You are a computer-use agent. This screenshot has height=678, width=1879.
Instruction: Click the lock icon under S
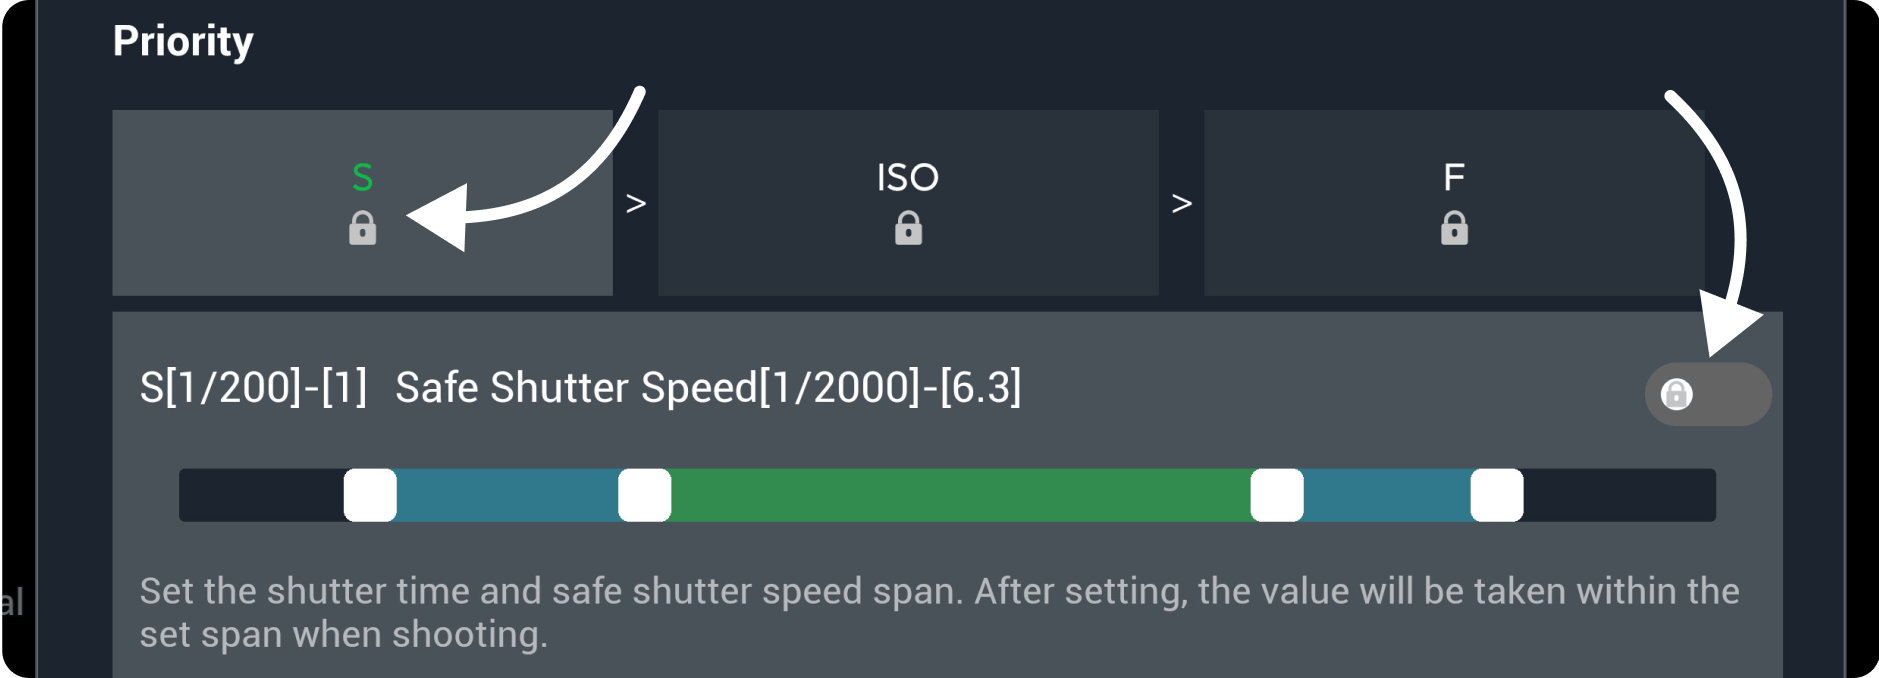(x=362, y=229)
